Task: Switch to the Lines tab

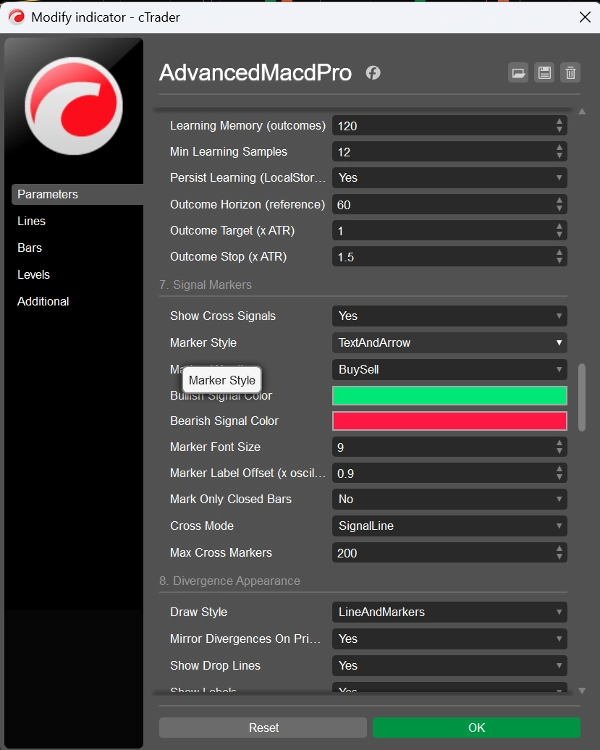Action: point(32,221)
